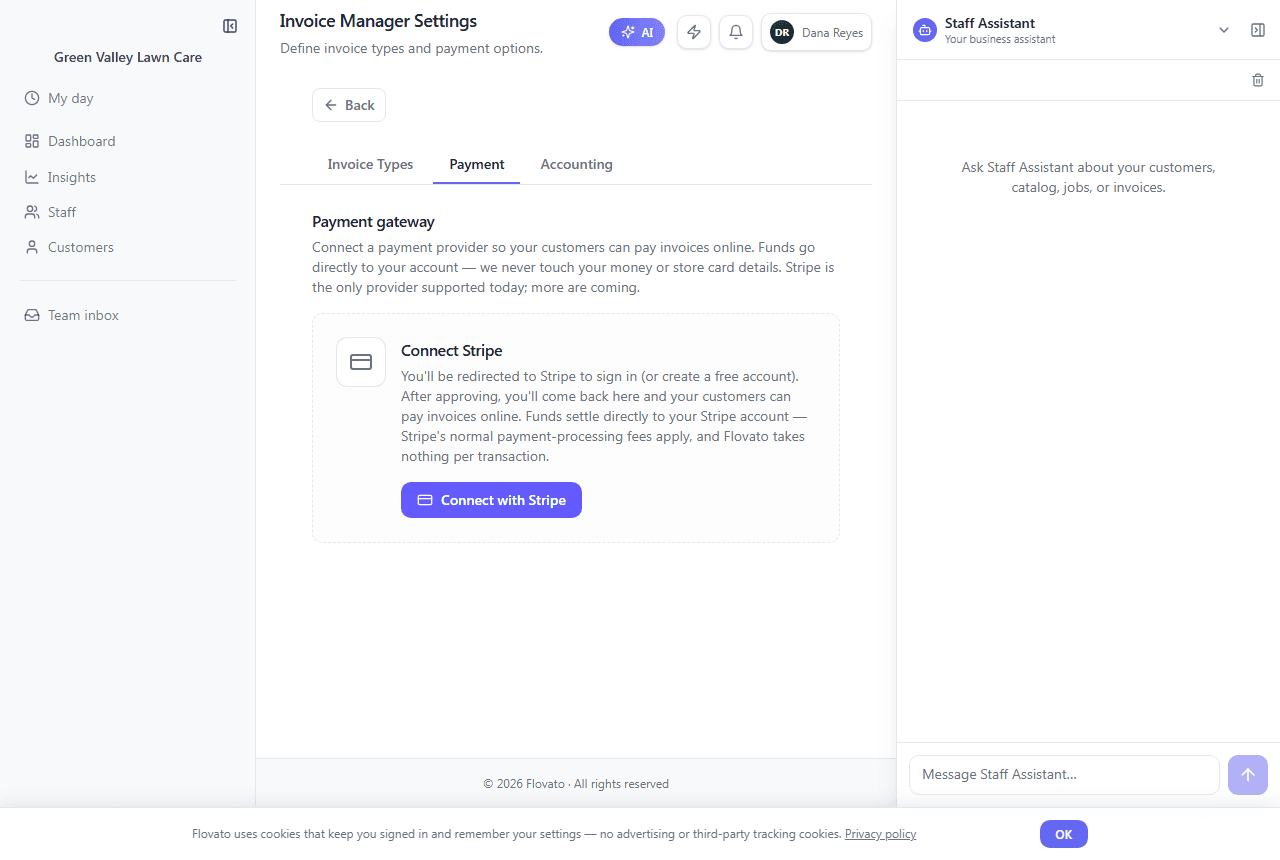
Task: Click the Staff people icon
Action: point(32,212)
